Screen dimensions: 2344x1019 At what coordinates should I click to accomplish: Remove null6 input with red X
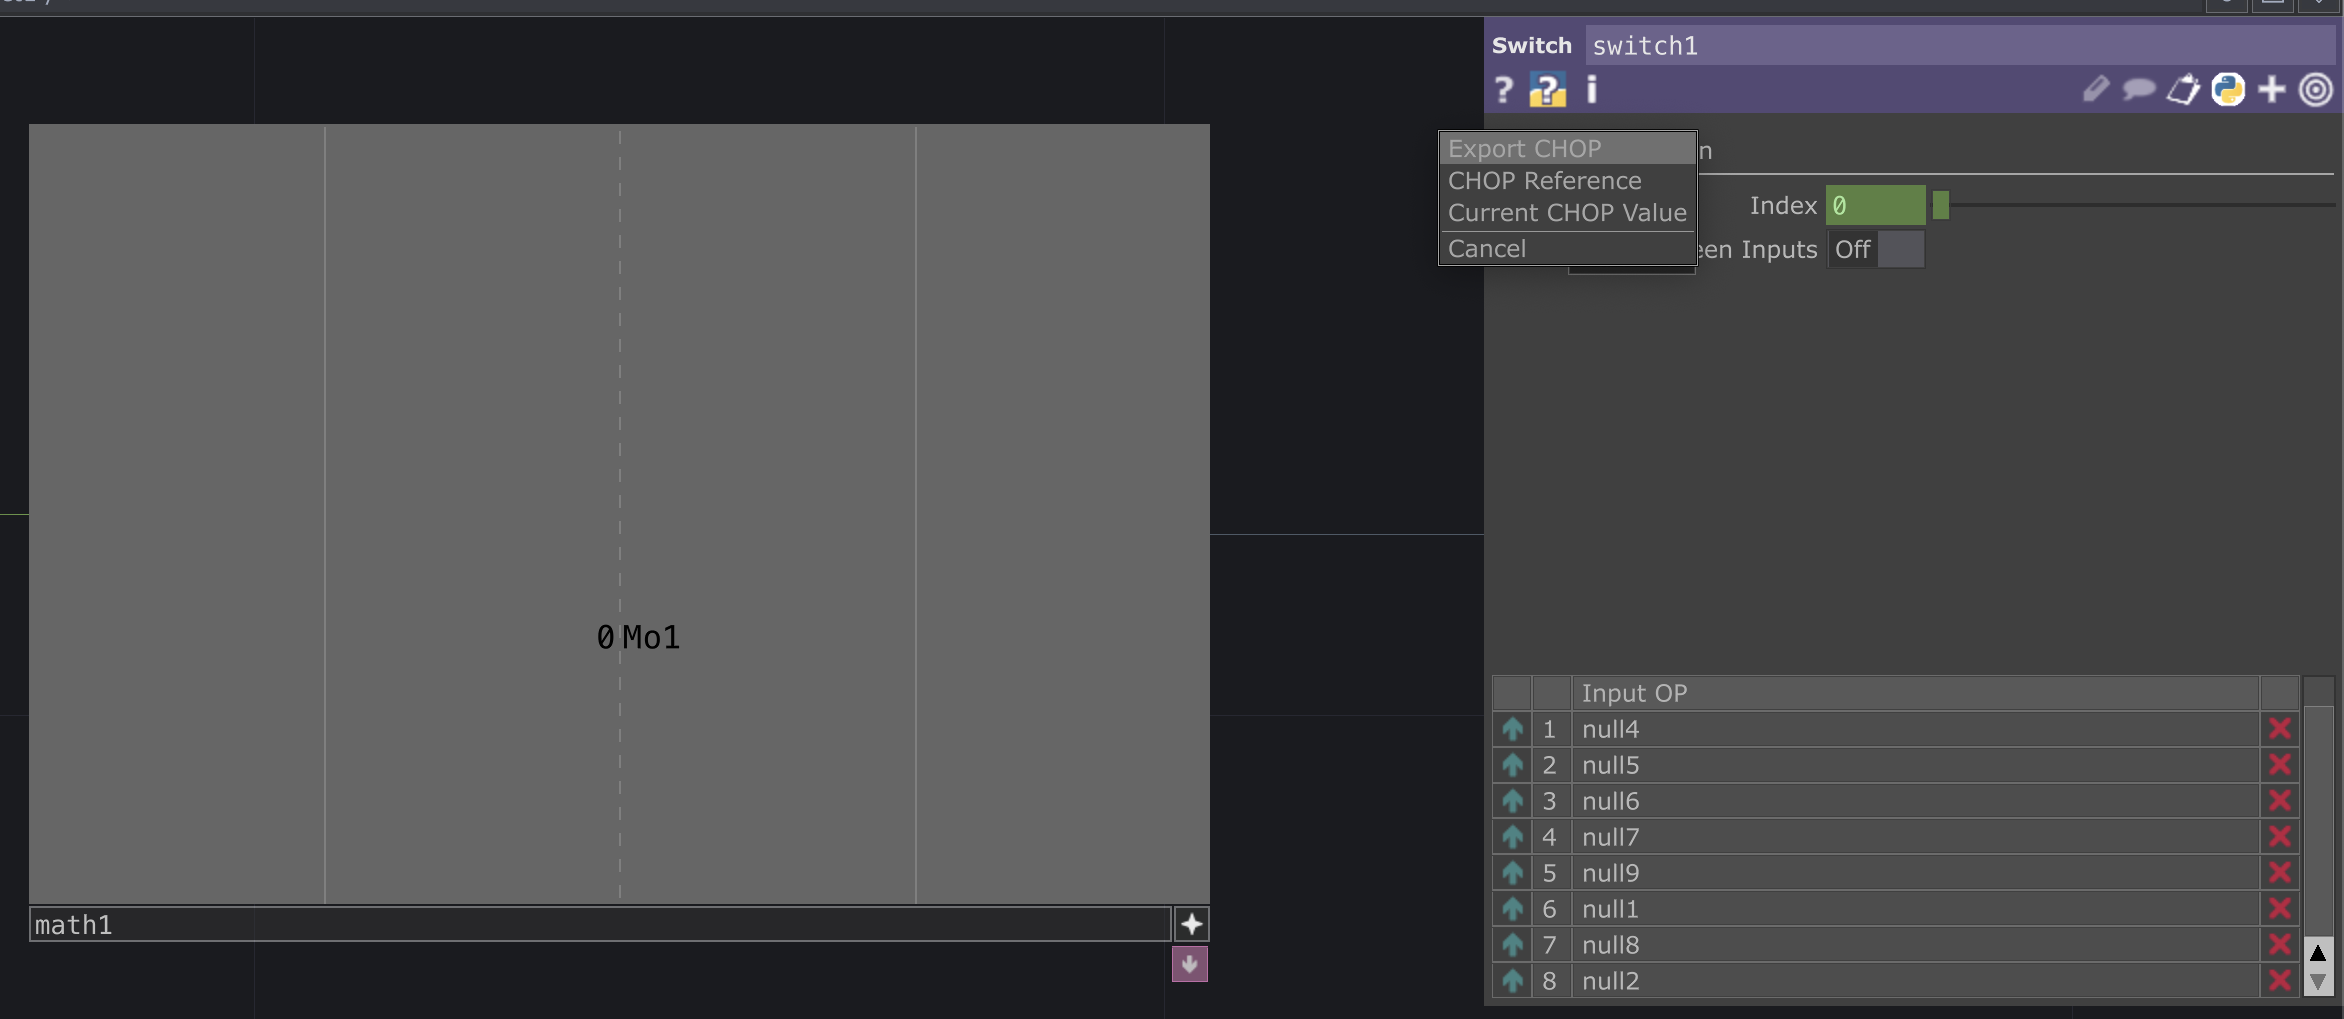pyautogui.click(x=2280, y=801)
